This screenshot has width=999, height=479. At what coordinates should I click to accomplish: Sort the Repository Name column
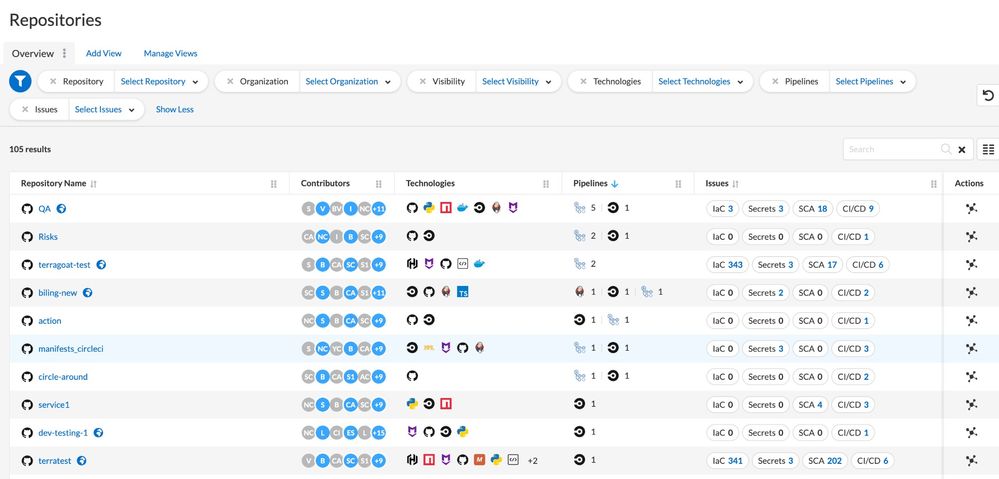coord(94,184)
